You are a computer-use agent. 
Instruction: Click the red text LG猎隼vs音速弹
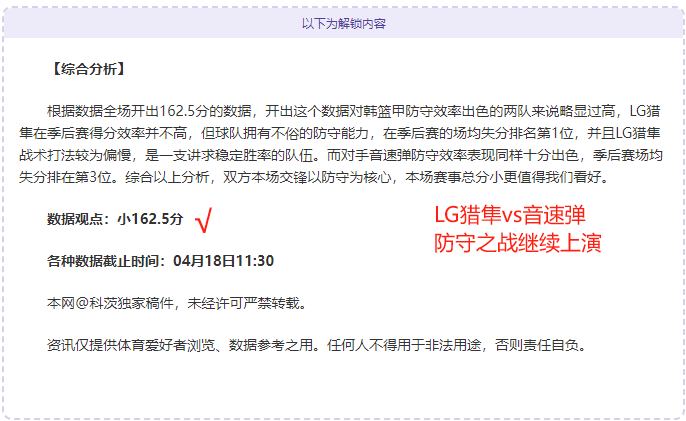(510, 215)
